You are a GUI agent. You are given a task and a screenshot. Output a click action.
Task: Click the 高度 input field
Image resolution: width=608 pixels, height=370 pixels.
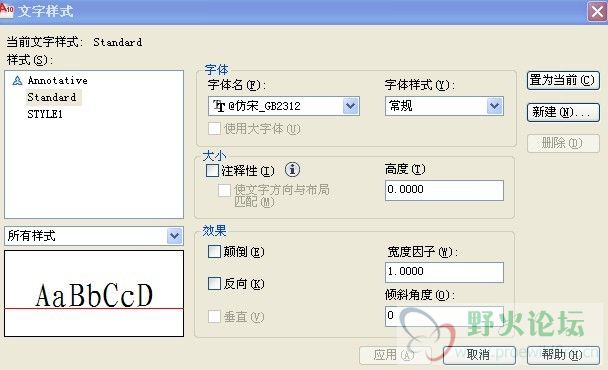[444, 190]
